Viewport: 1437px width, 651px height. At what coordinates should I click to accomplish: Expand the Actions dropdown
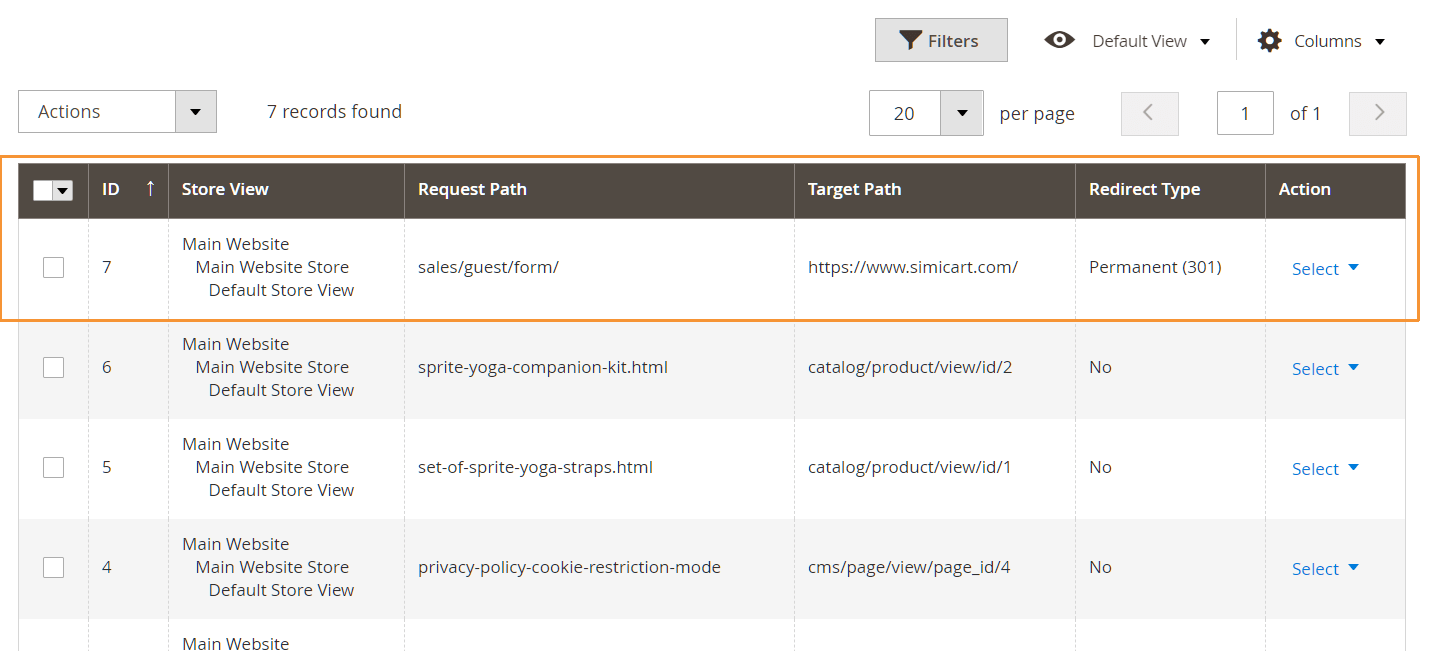(x=196, y=111)
